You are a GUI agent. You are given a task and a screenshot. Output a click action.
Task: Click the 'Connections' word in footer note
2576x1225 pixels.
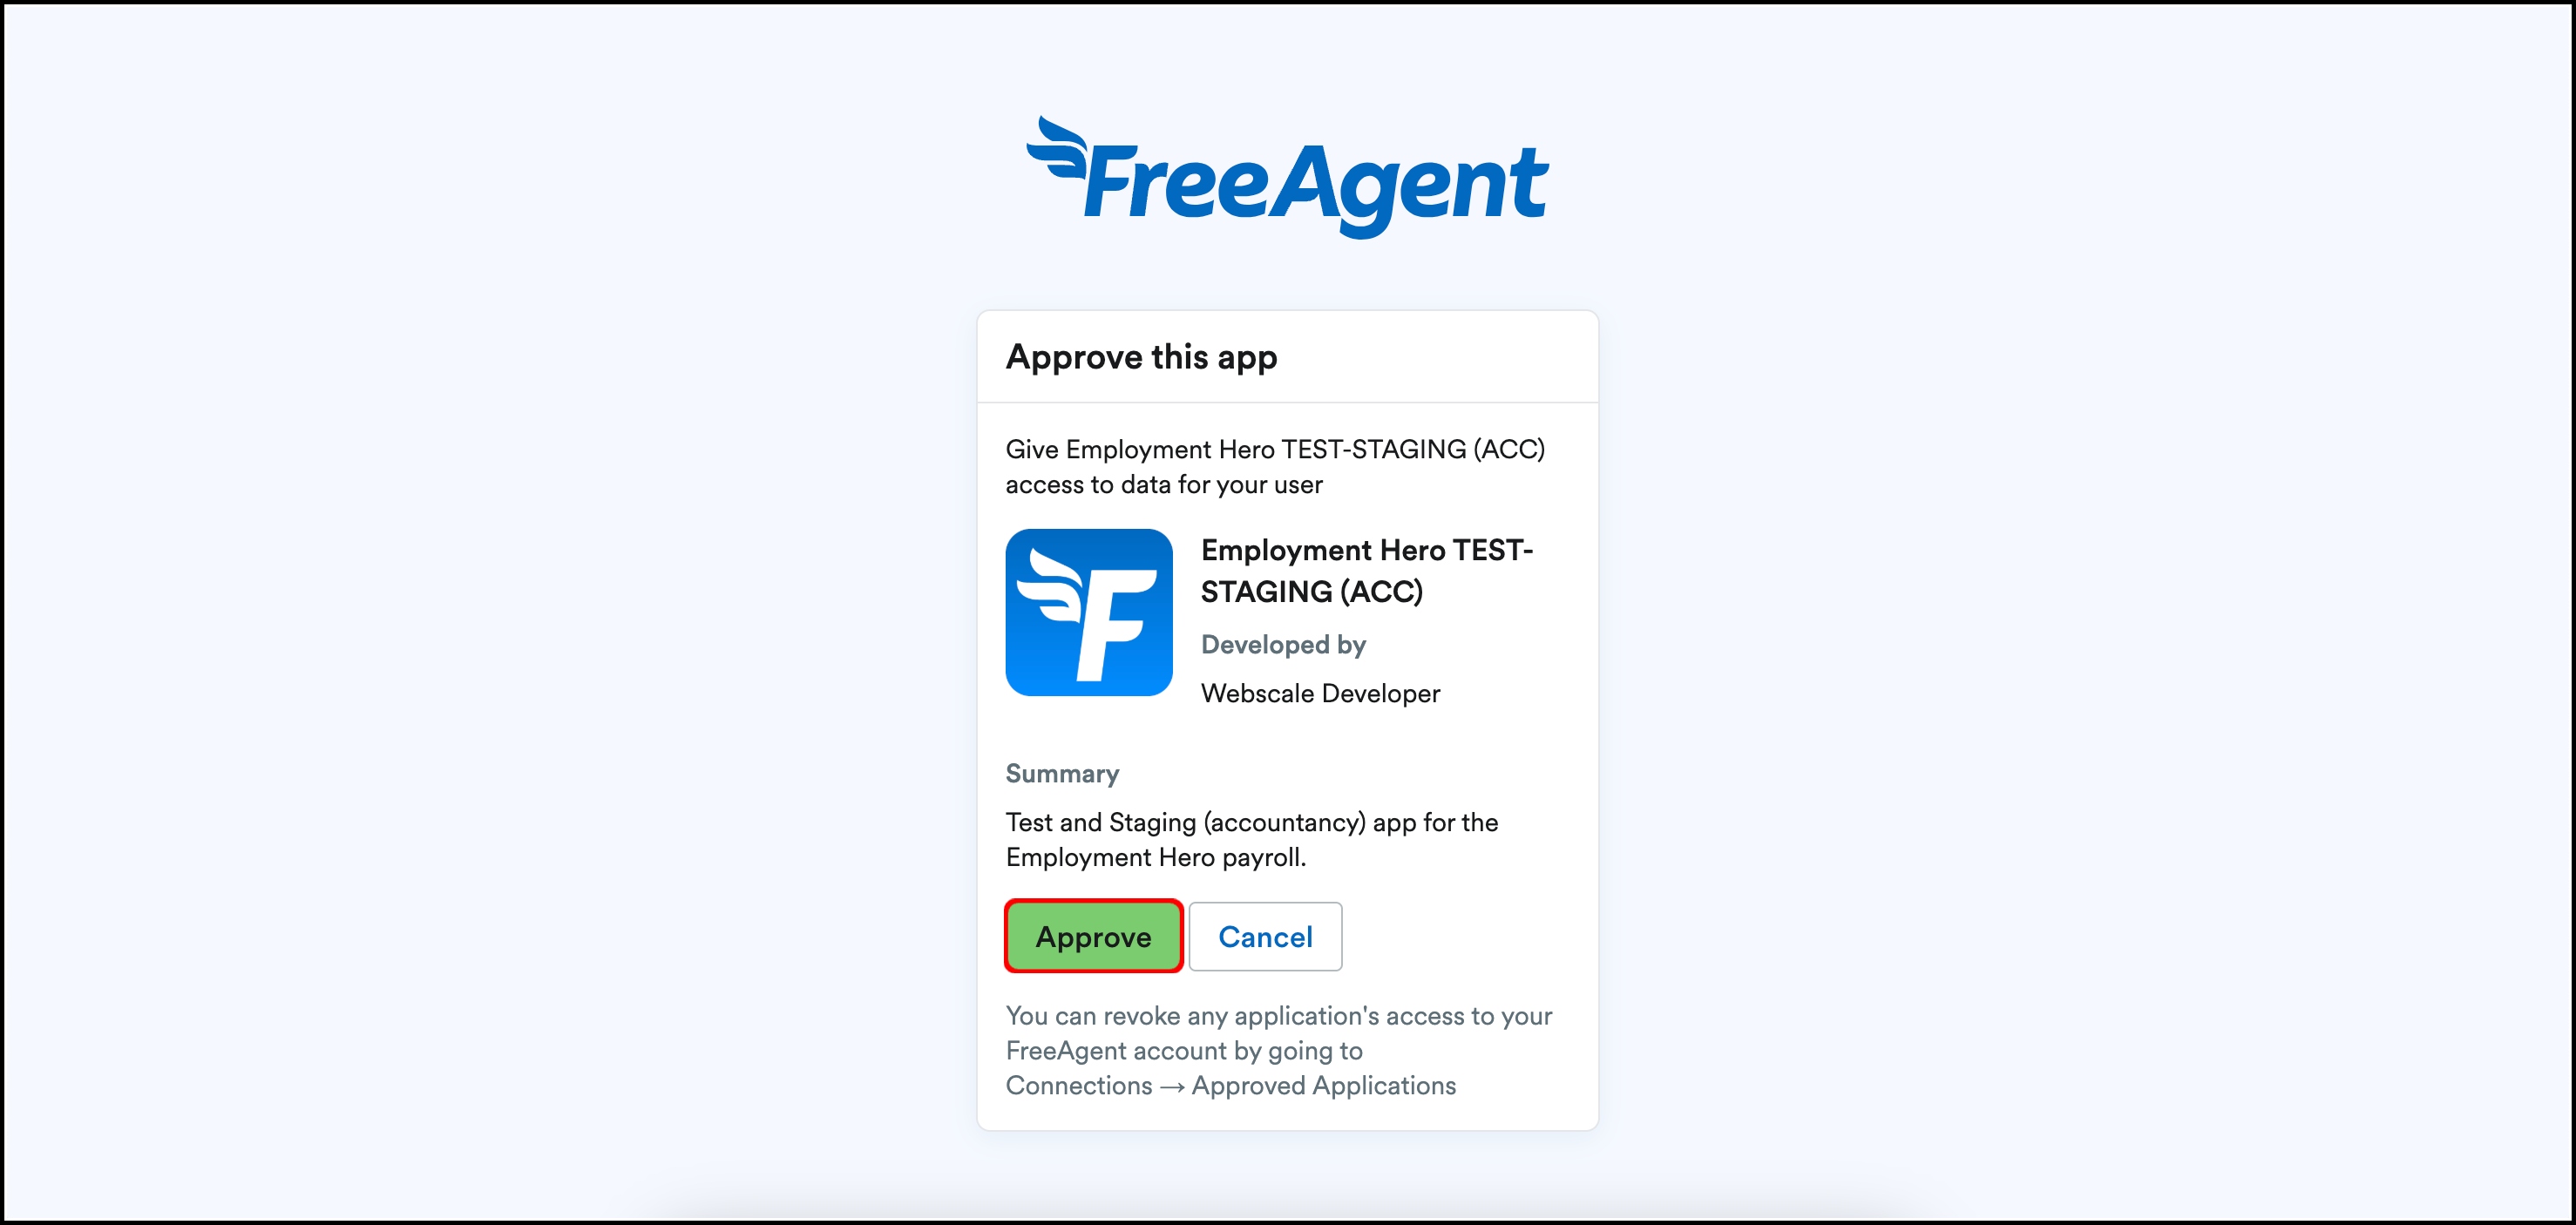tap(1079, 1085)
